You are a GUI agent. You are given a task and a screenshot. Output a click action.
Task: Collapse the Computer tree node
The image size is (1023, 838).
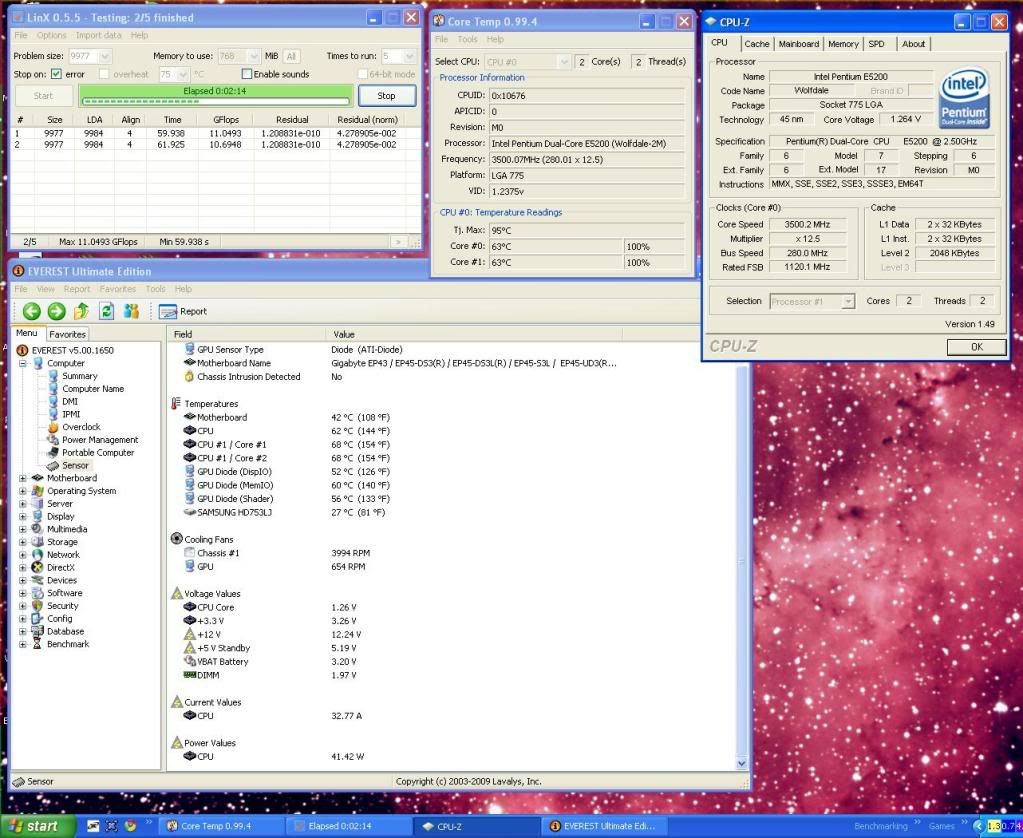(x=22, y=363)
